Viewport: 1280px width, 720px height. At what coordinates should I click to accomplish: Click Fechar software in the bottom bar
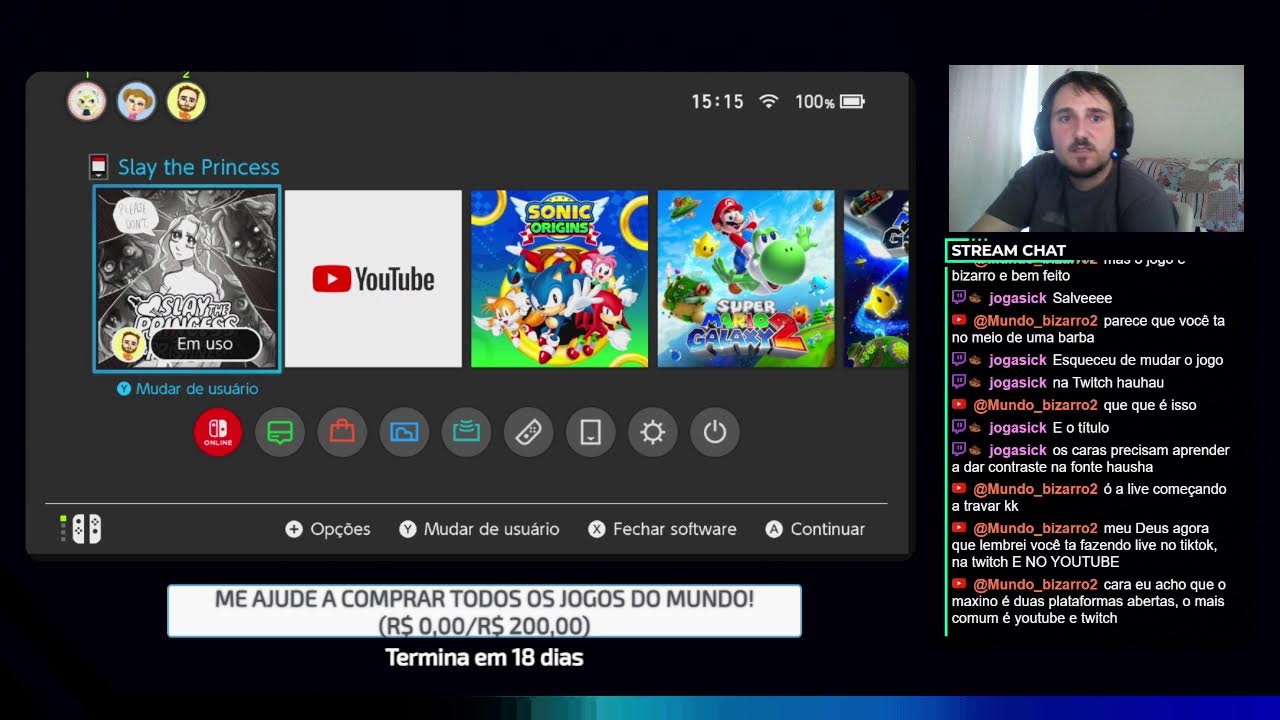click(x=662, y=529)
